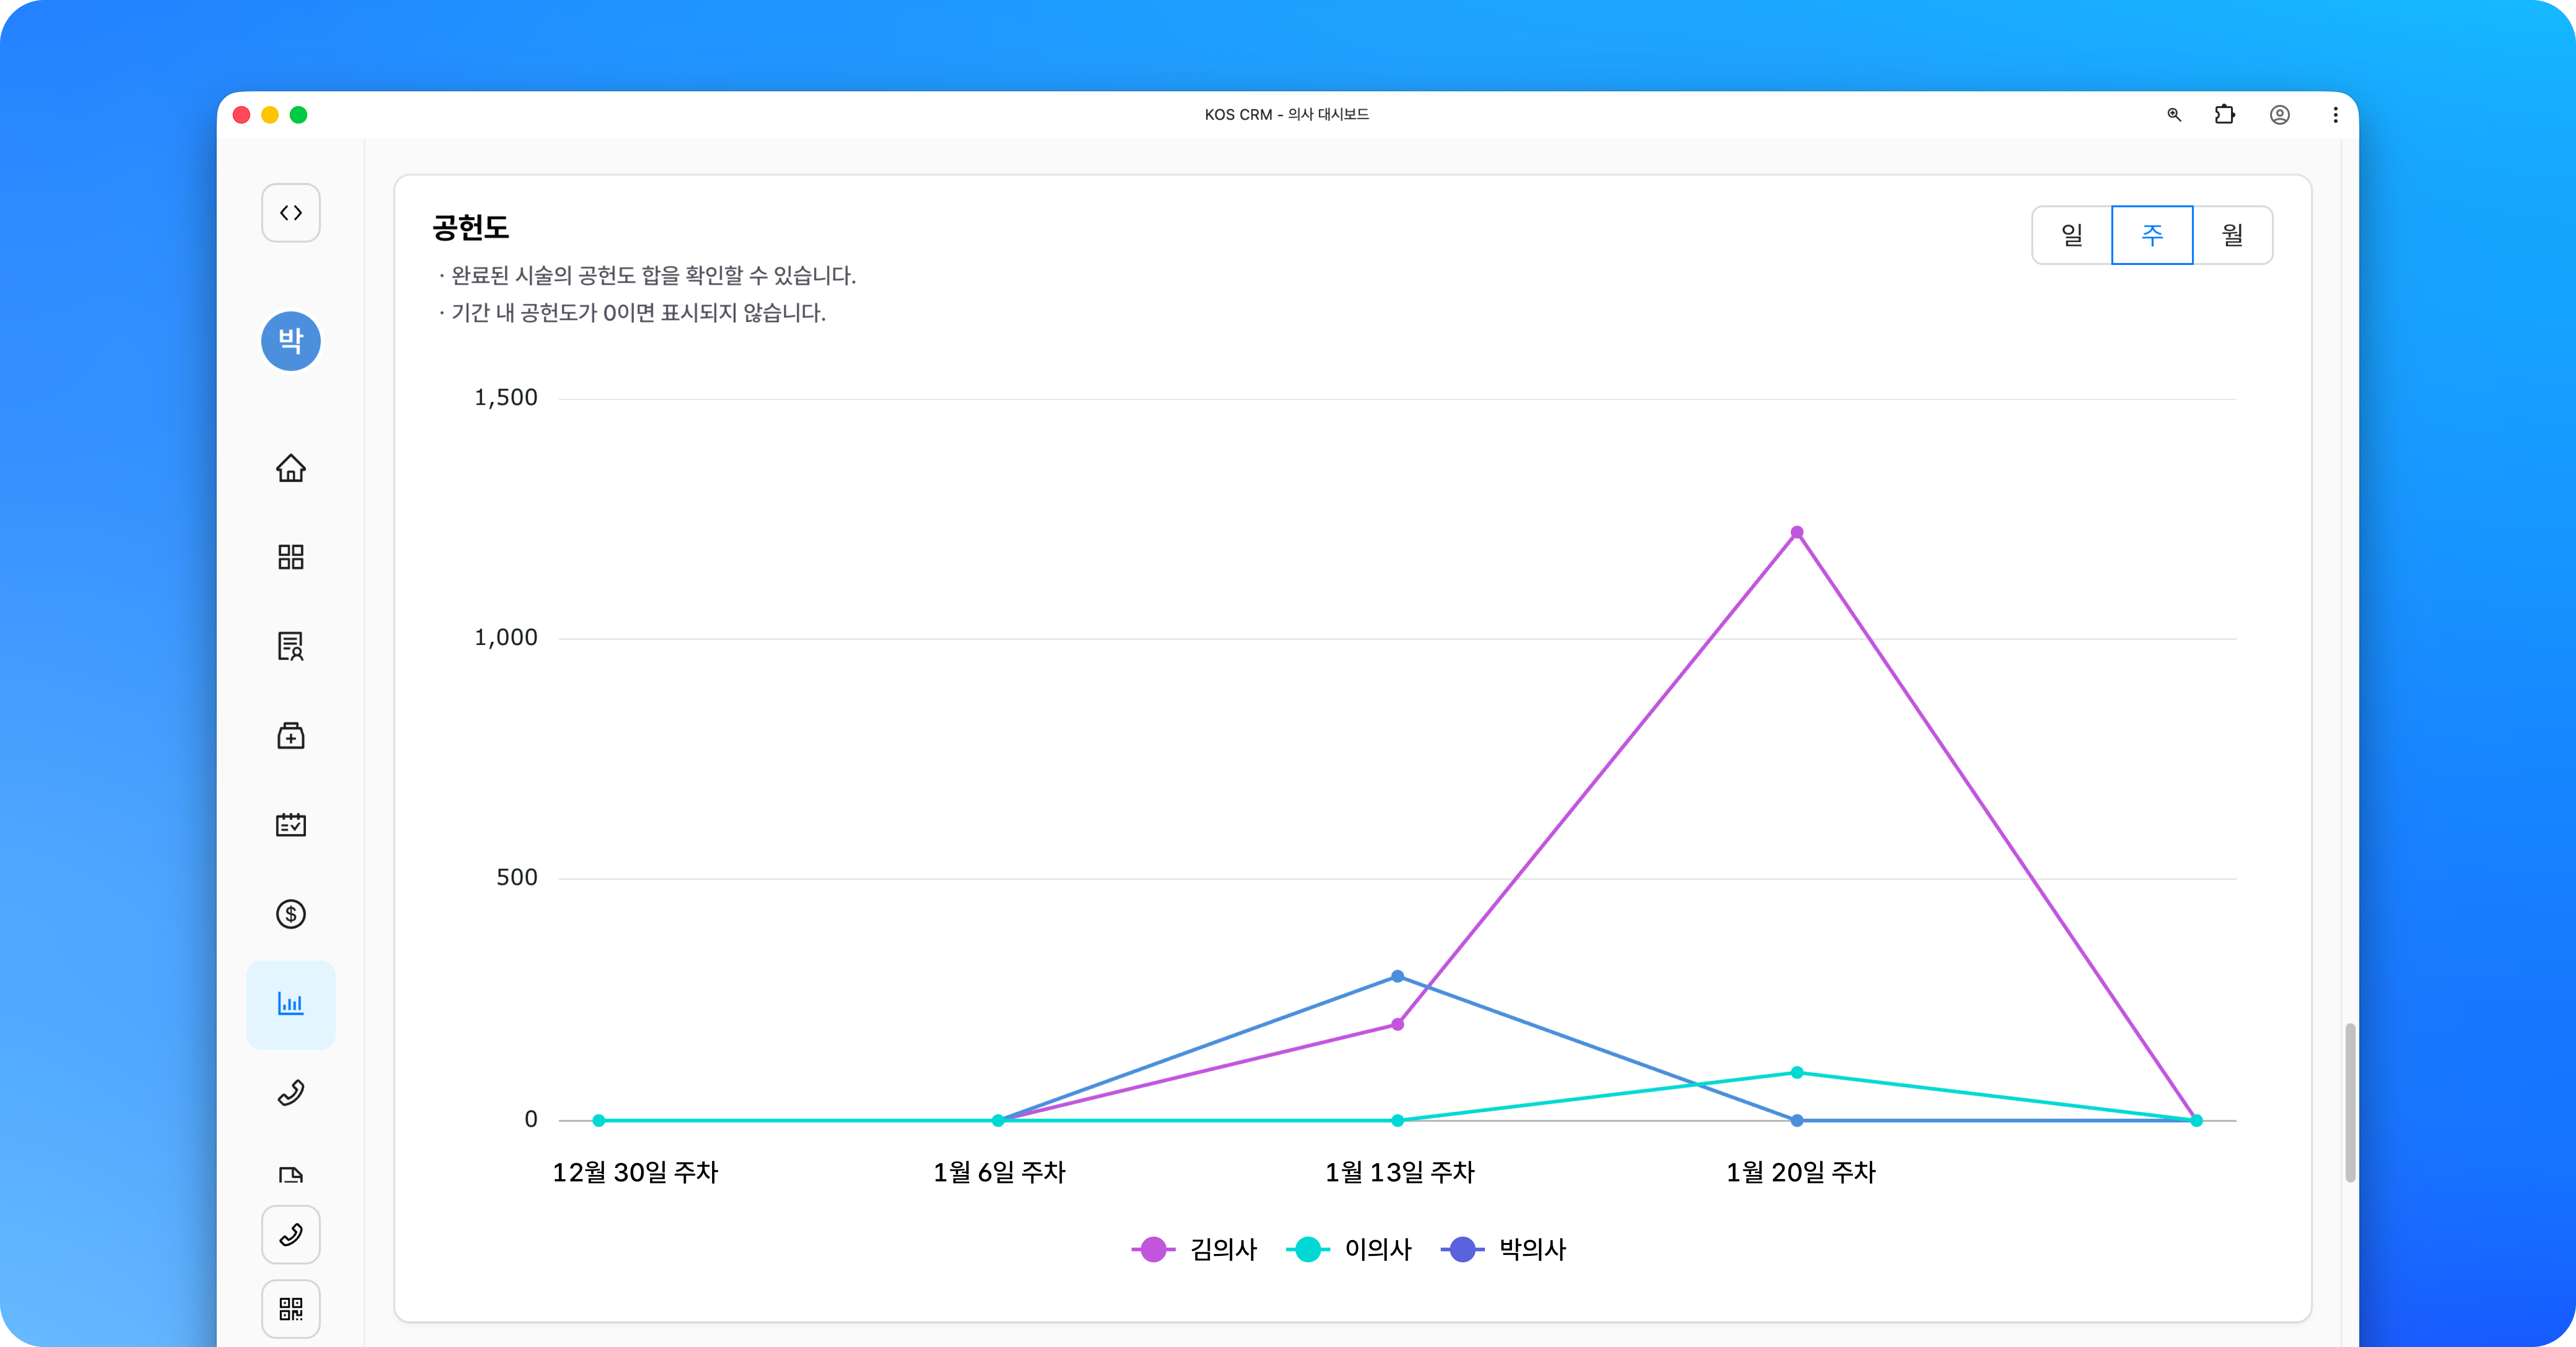This screenshot has height=1347, width=2576.
Task: Open the grid dashboard icon
Action: [291, 557]
